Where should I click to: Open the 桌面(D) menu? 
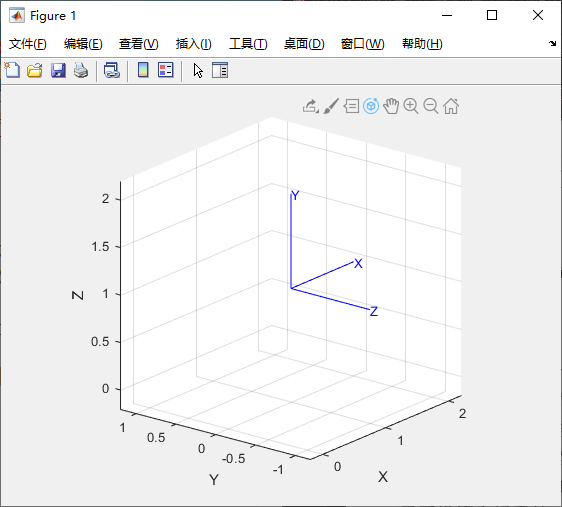click(x=304, y=44)
